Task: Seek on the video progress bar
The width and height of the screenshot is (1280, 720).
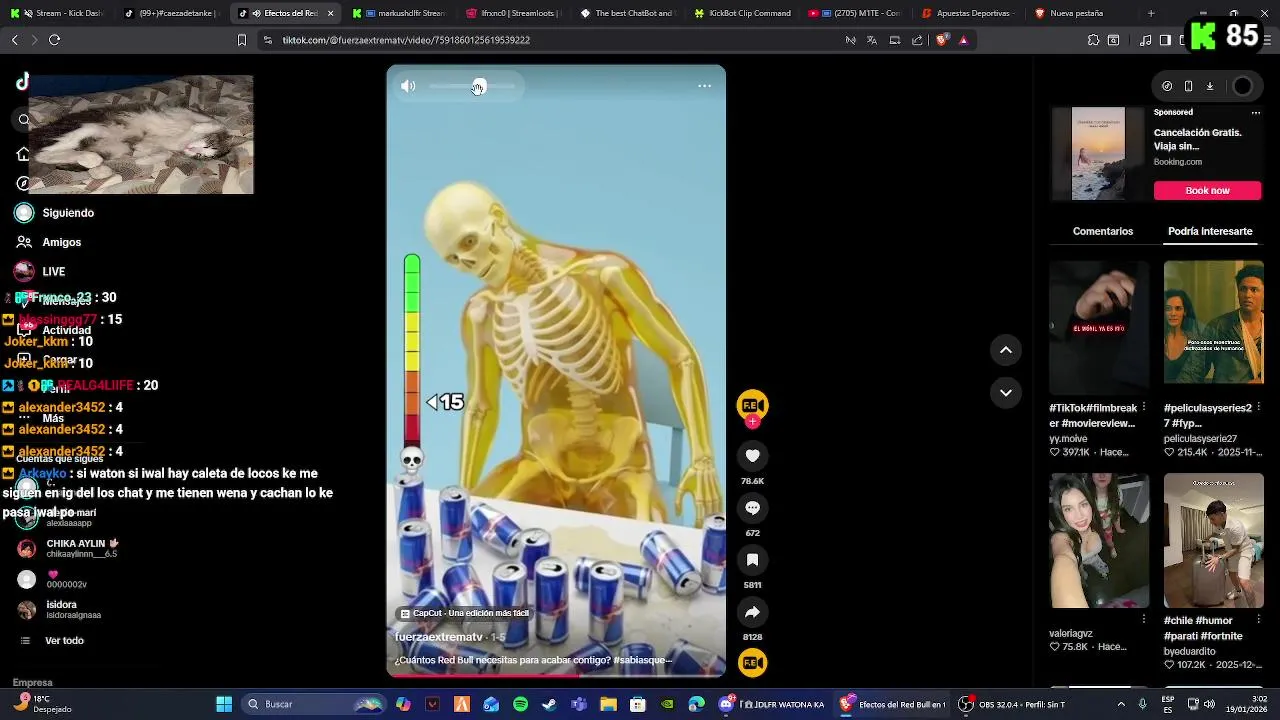Action: point(556,675)
